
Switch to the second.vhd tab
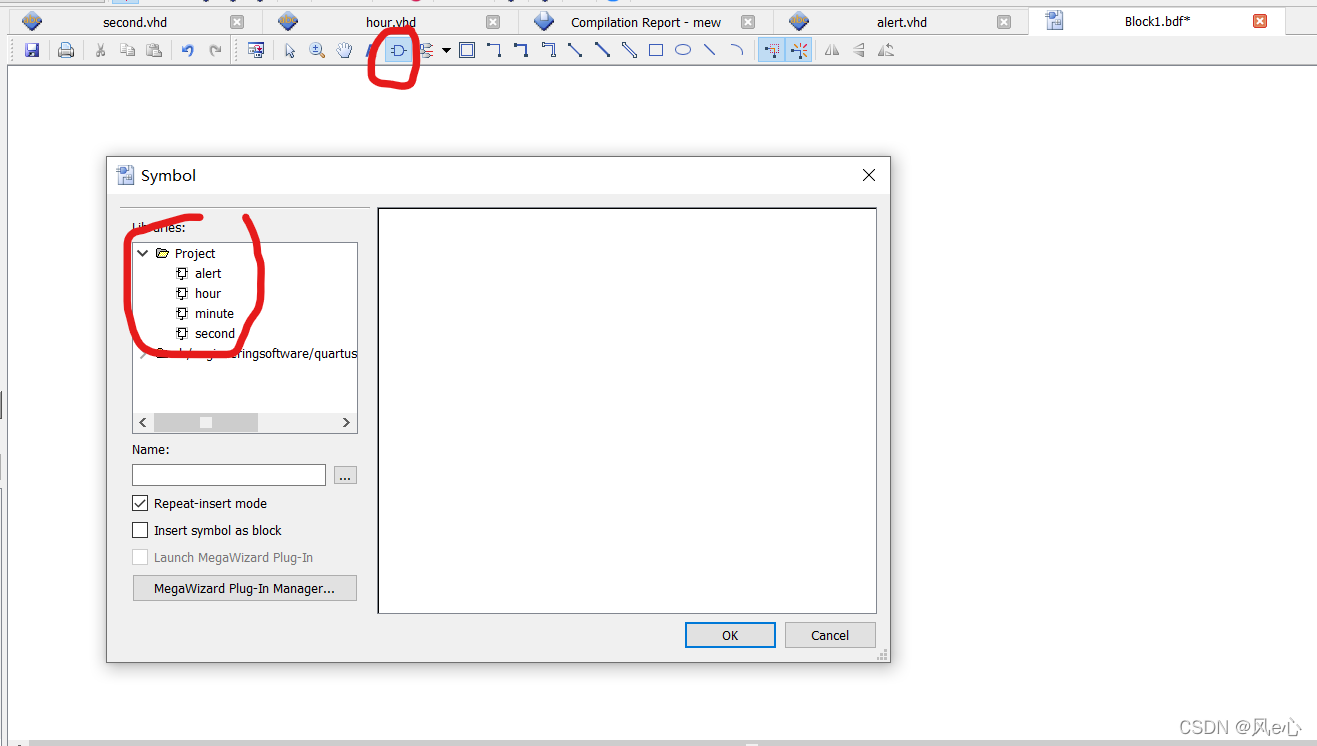(135, 22)
